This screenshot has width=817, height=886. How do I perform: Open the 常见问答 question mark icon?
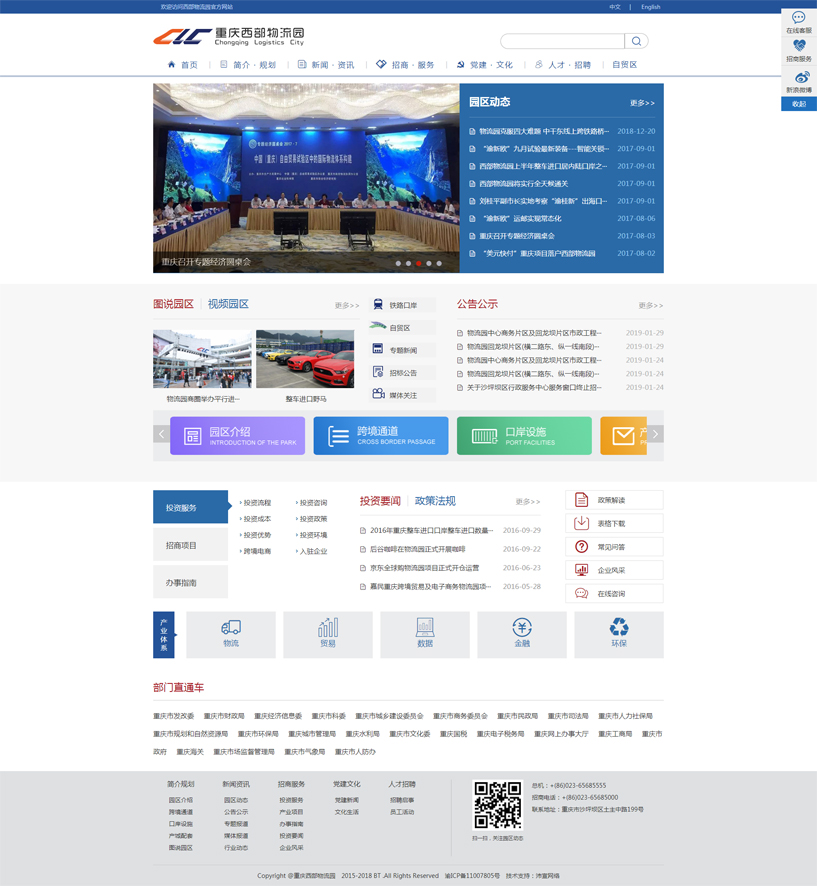click(x=581, y=547)
